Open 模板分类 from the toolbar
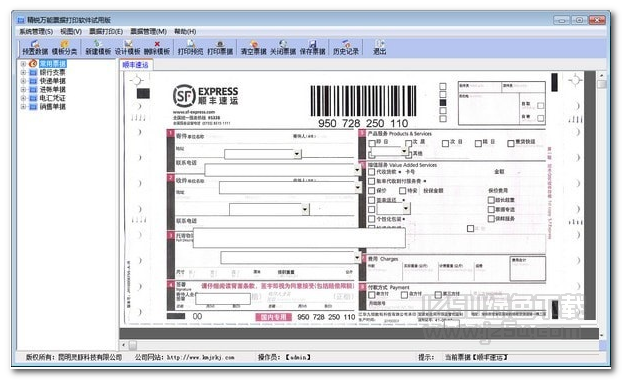This screenshot has height=380, width=622. (64, 48)
